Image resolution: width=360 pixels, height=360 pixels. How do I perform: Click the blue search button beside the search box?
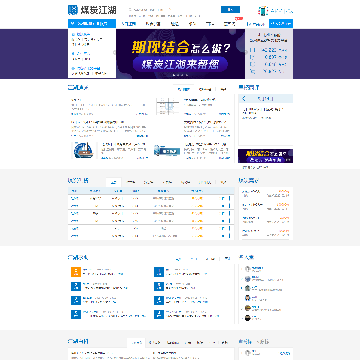pyautogui.click(x=230, y=10)
